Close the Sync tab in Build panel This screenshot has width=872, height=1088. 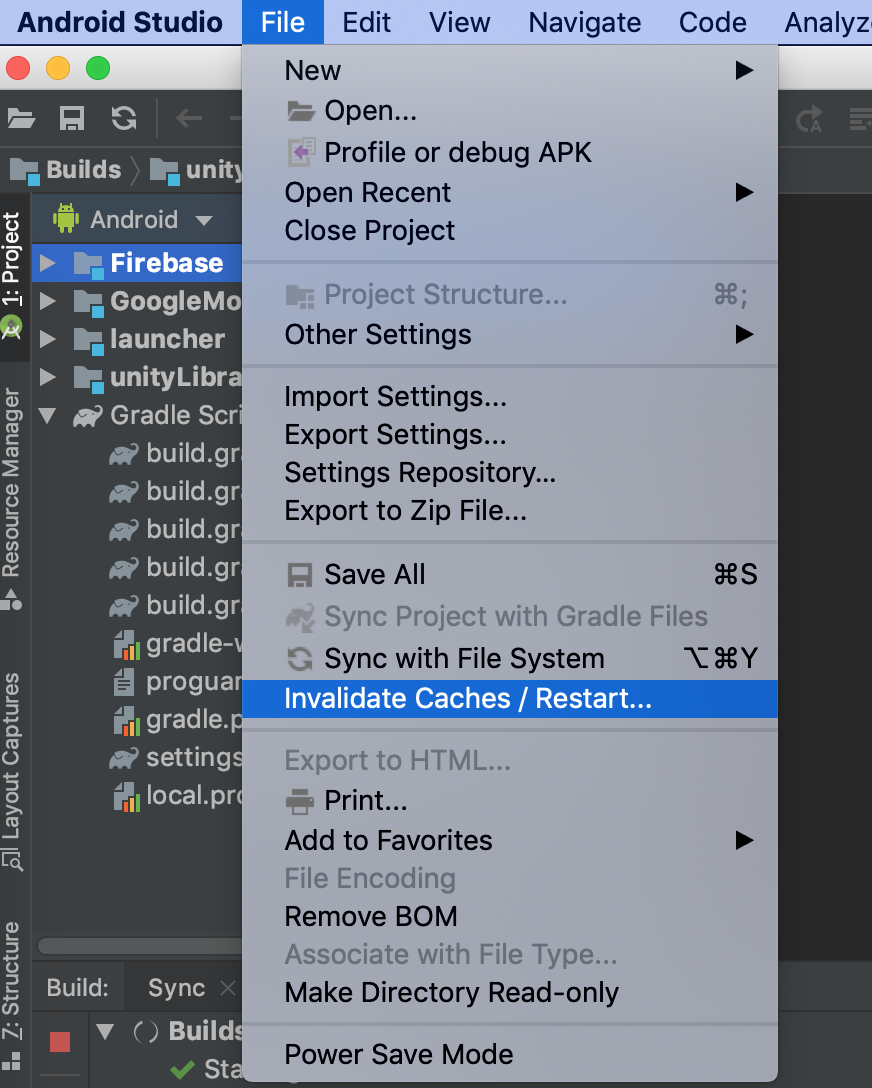228,988
